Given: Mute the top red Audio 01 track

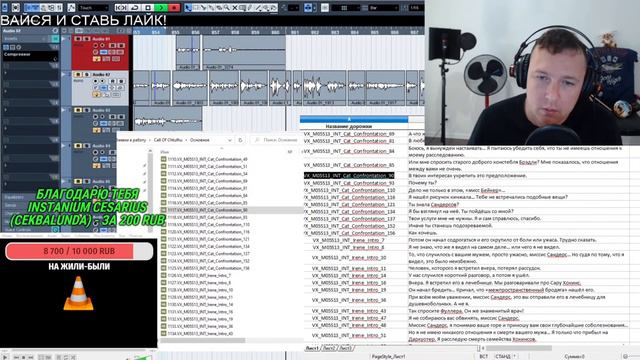Looking at the screenshot, I should click(x=78, y=39).
